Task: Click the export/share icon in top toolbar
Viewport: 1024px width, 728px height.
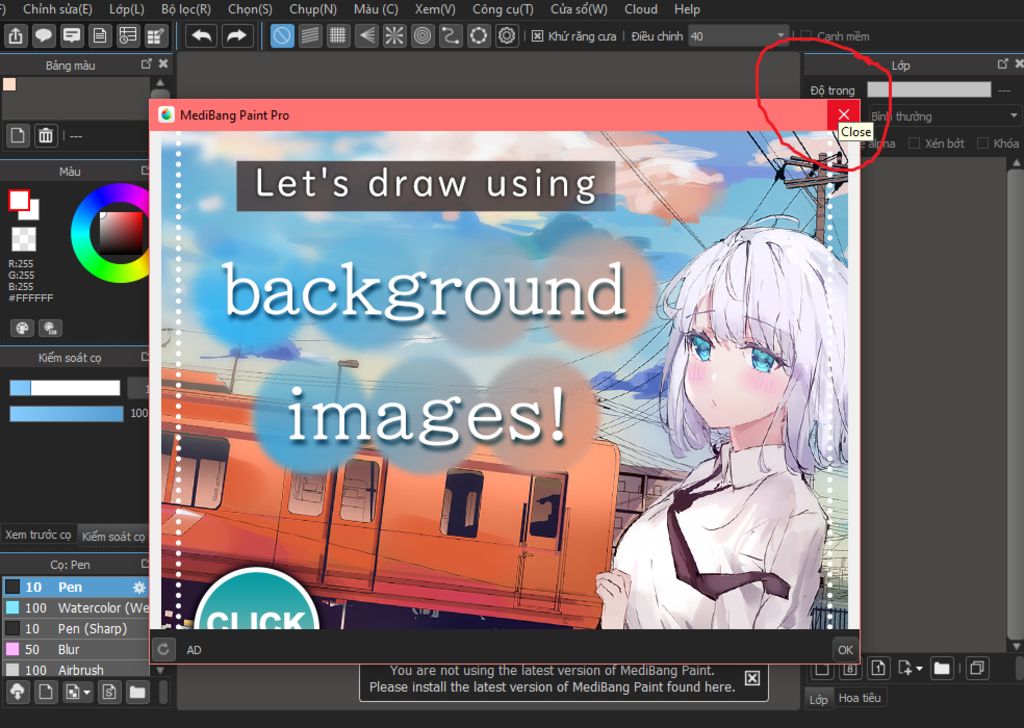Action: tap(16, 36)
